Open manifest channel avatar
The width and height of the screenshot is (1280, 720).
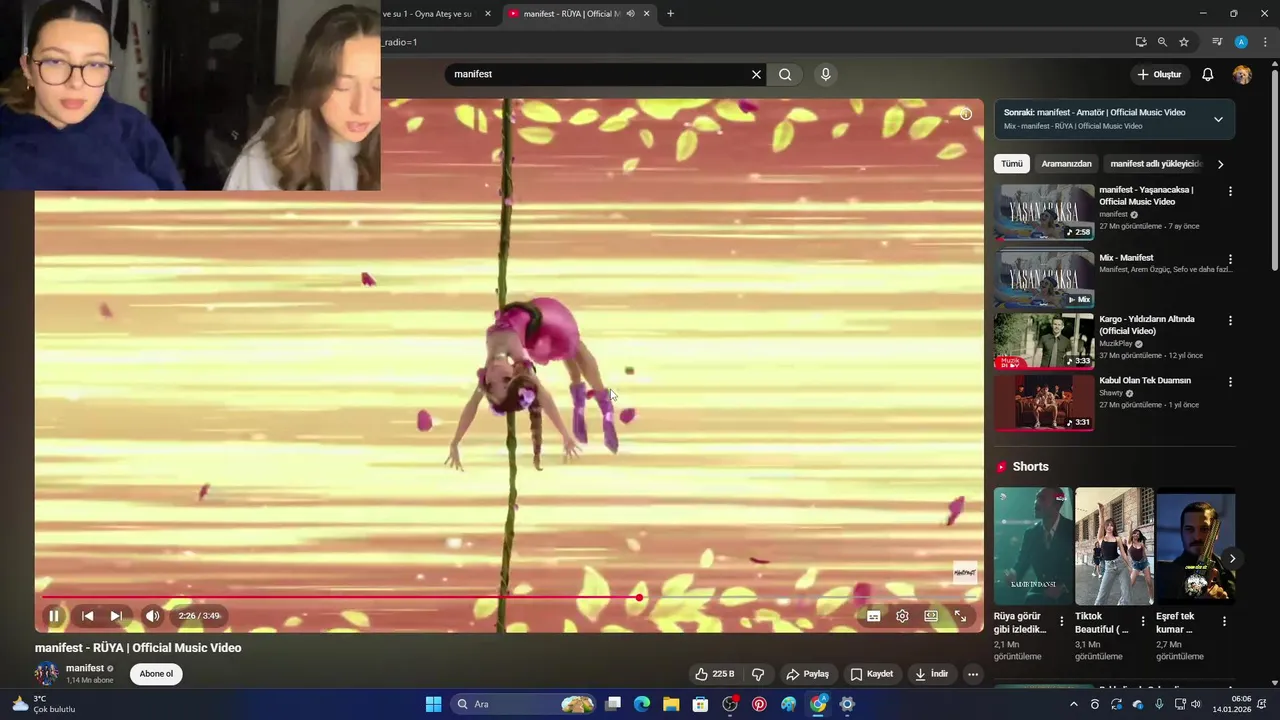tap(47, 674)
